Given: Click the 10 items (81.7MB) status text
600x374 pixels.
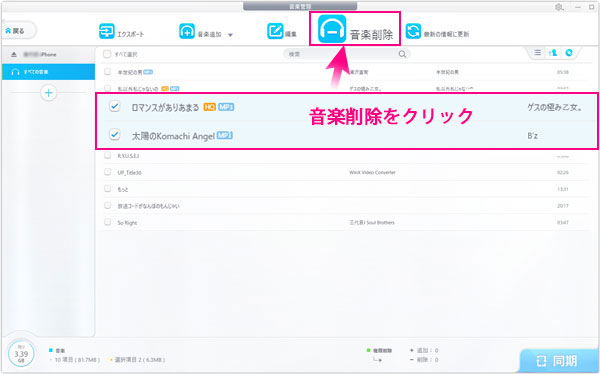Looking at the screenshot, I should [x=78, y=360].
